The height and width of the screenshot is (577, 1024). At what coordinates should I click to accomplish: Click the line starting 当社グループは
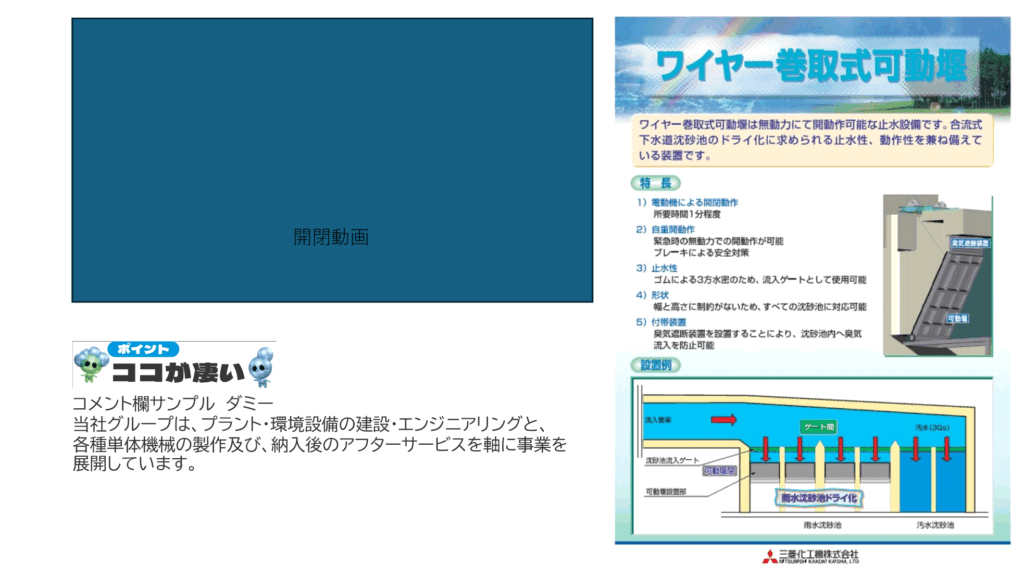pyautogui.click(x=310, y=424)
